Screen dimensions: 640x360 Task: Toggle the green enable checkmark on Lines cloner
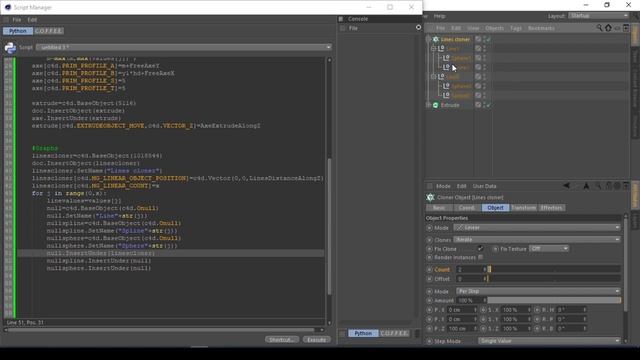coord(488,39)
